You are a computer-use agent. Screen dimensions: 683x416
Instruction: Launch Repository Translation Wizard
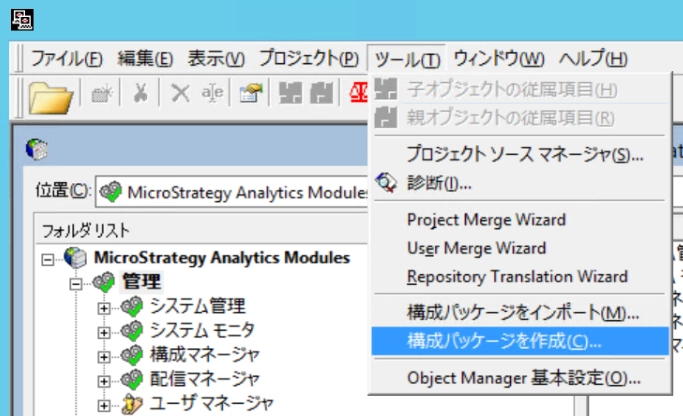pos(520,277)
